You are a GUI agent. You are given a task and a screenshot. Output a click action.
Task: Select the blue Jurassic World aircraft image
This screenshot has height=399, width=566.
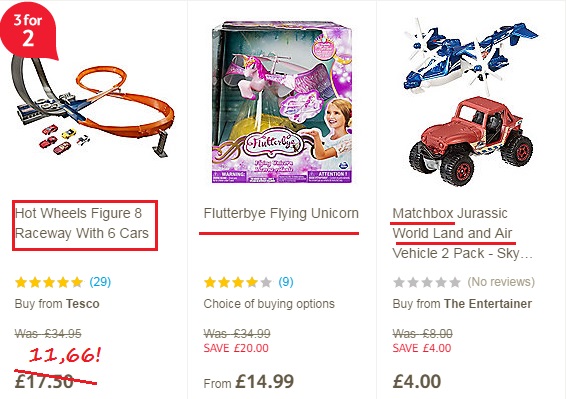click(470, 56)
